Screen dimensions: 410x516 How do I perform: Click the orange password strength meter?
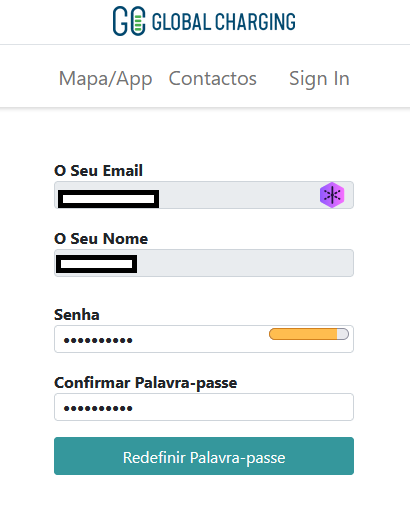(x=309, y=334)
